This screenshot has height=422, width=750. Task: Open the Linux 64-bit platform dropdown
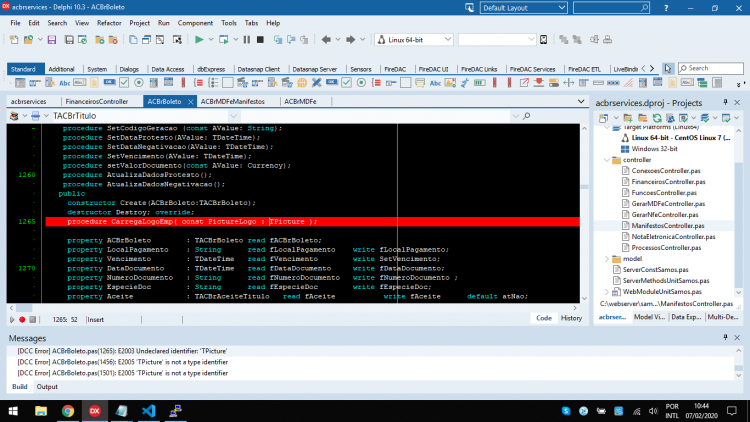point(414,40)
